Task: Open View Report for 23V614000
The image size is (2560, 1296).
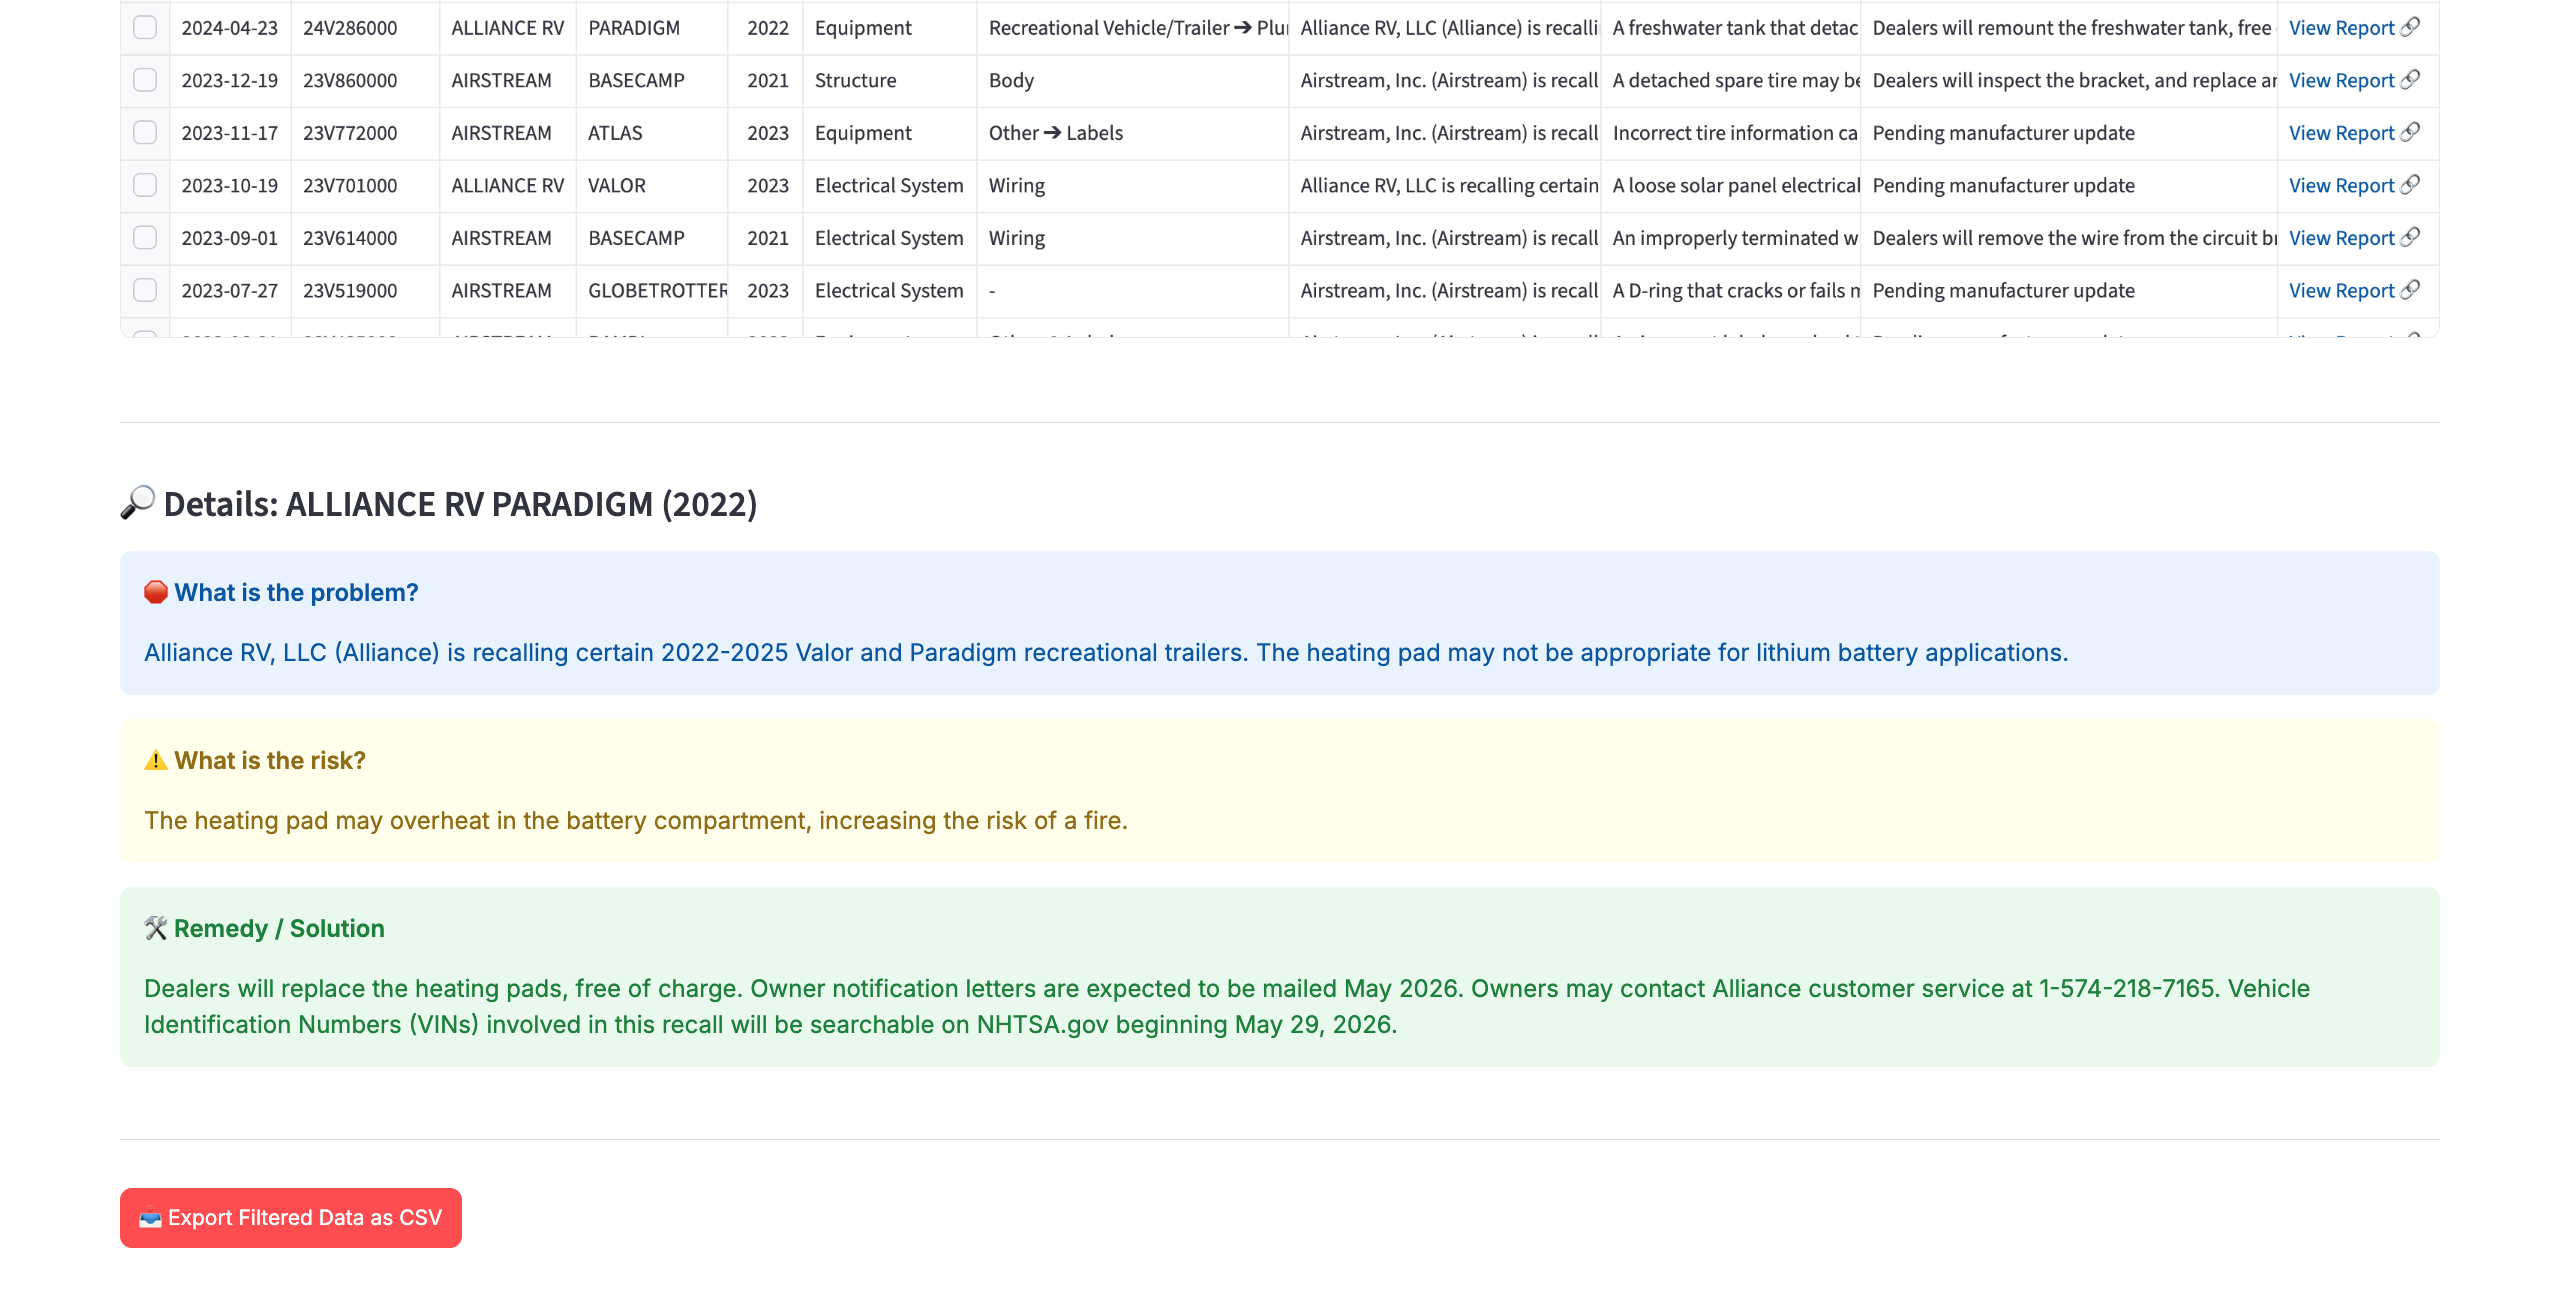Action: click(x=2341, y=238)
